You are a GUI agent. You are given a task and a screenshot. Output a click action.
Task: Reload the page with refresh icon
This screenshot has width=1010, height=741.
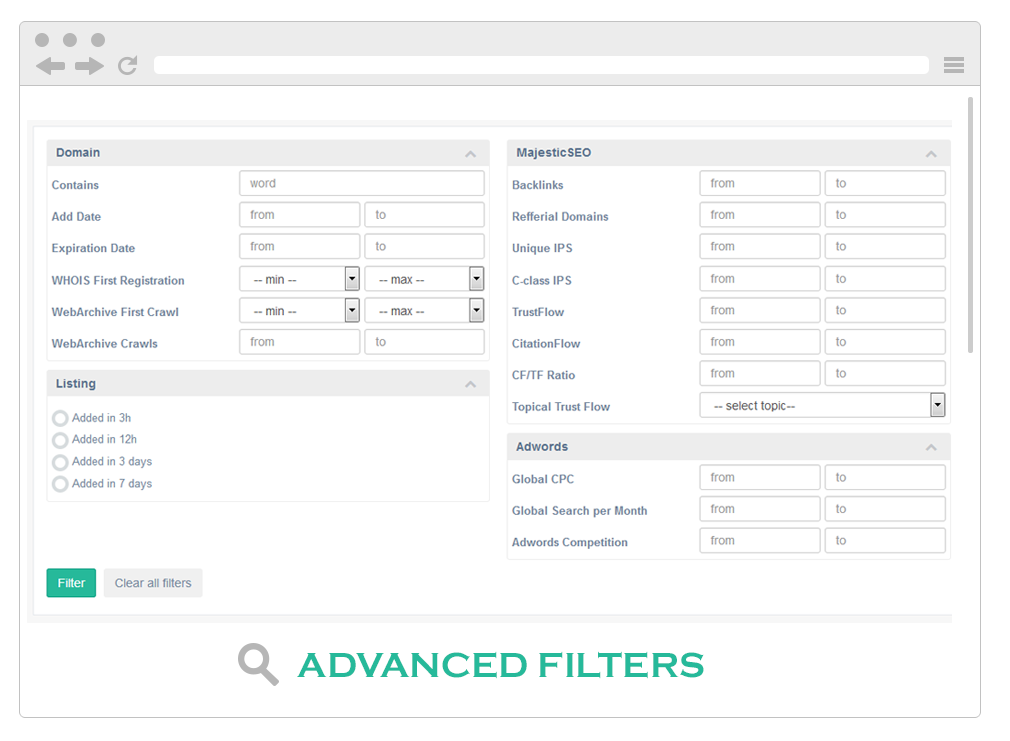coord(128,65)
